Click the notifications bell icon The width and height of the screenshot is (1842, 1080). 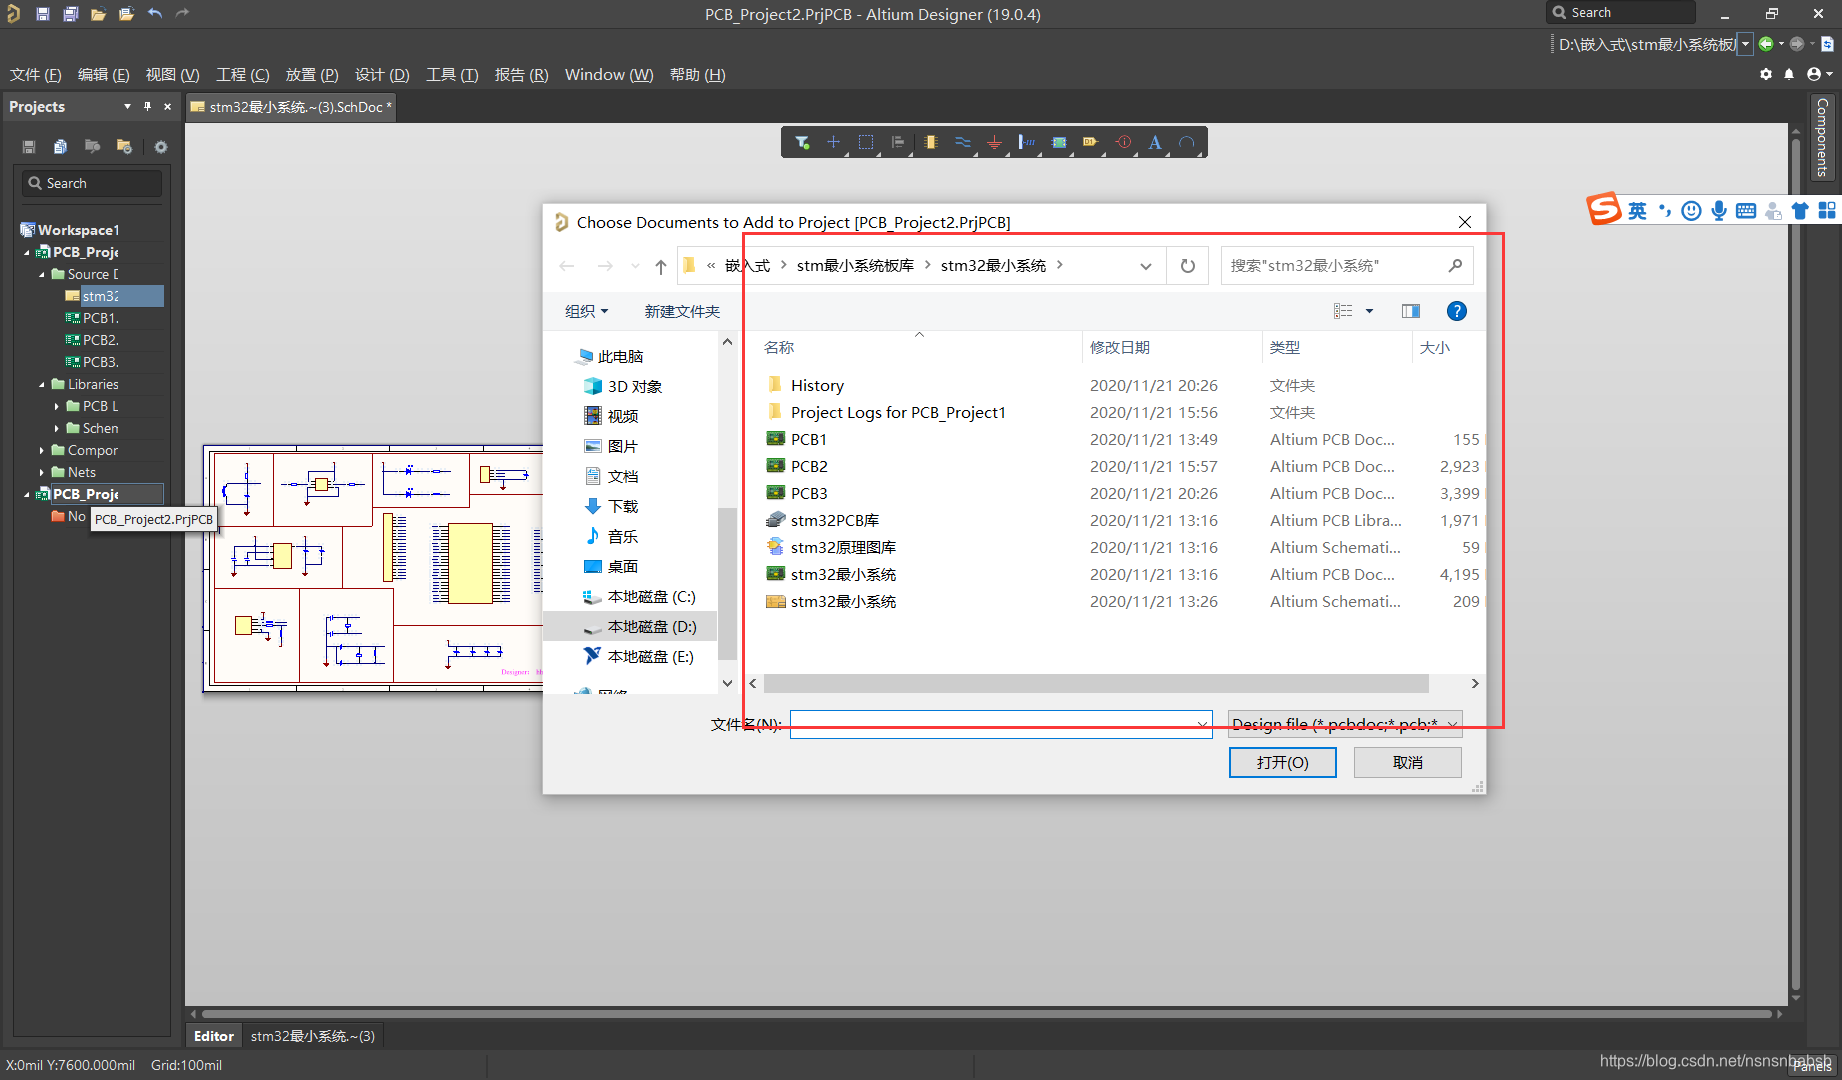click(x=1789, y=74)
